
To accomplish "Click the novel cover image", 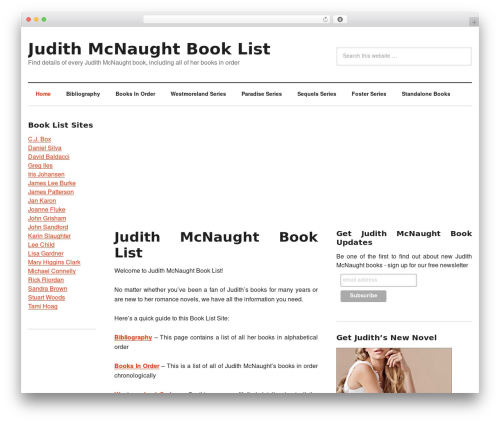I will point(394,370).
